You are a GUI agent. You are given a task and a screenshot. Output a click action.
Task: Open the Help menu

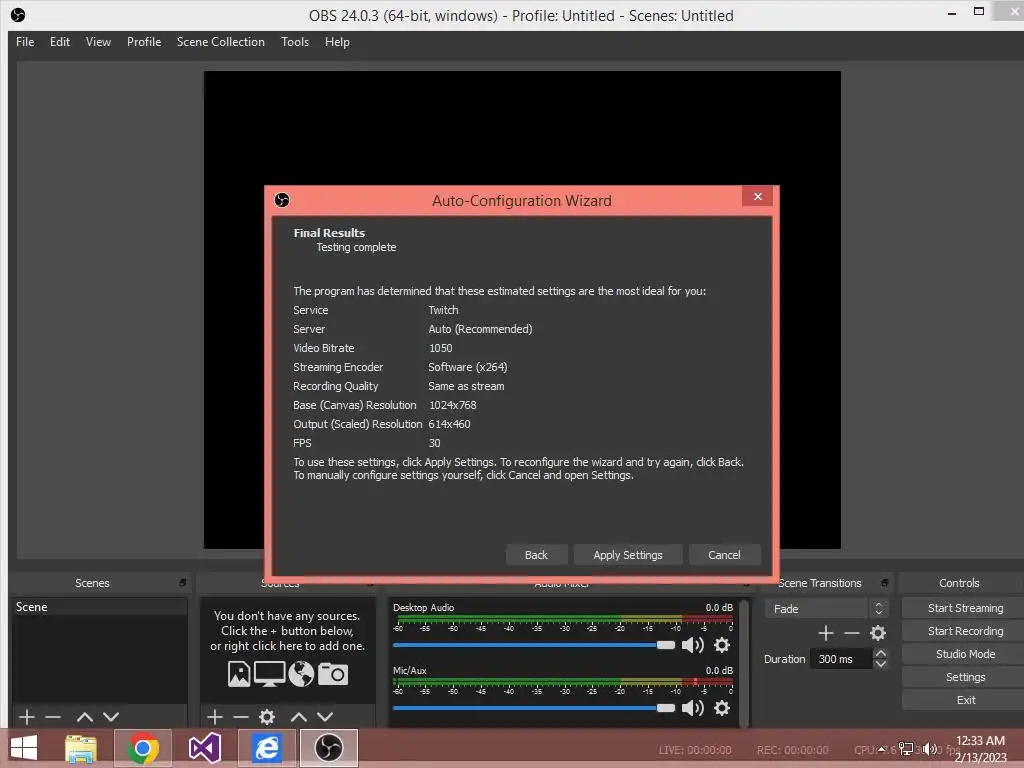tap(337, 42)
